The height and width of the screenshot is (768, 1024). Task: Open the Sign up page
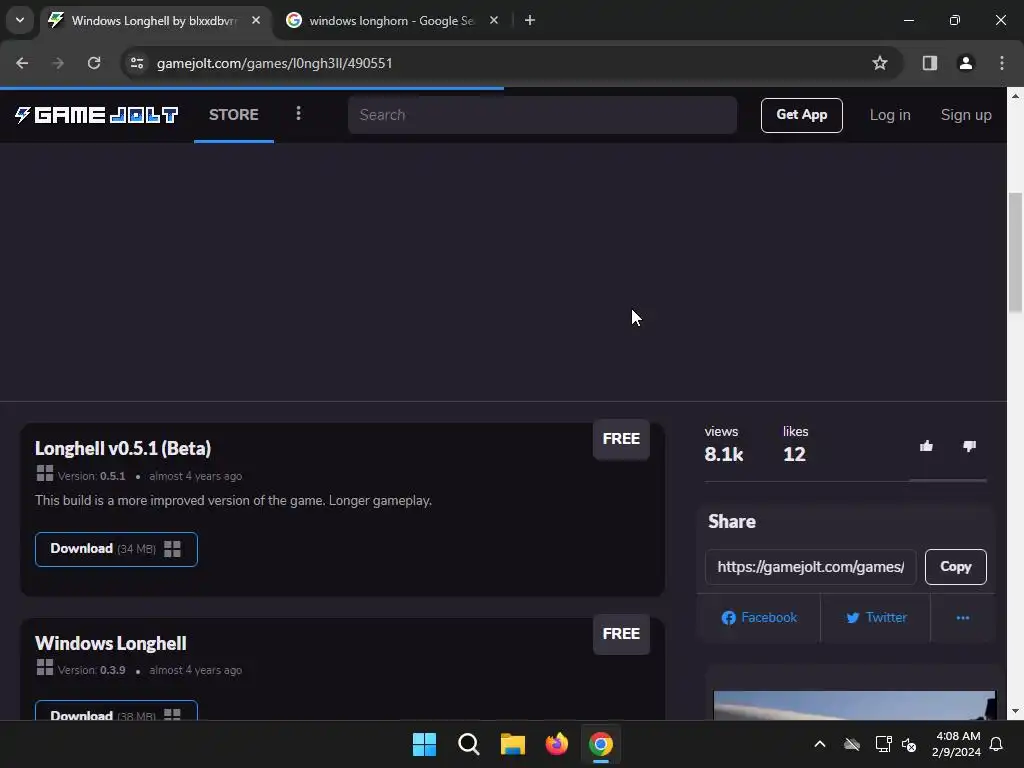[966, 115]
